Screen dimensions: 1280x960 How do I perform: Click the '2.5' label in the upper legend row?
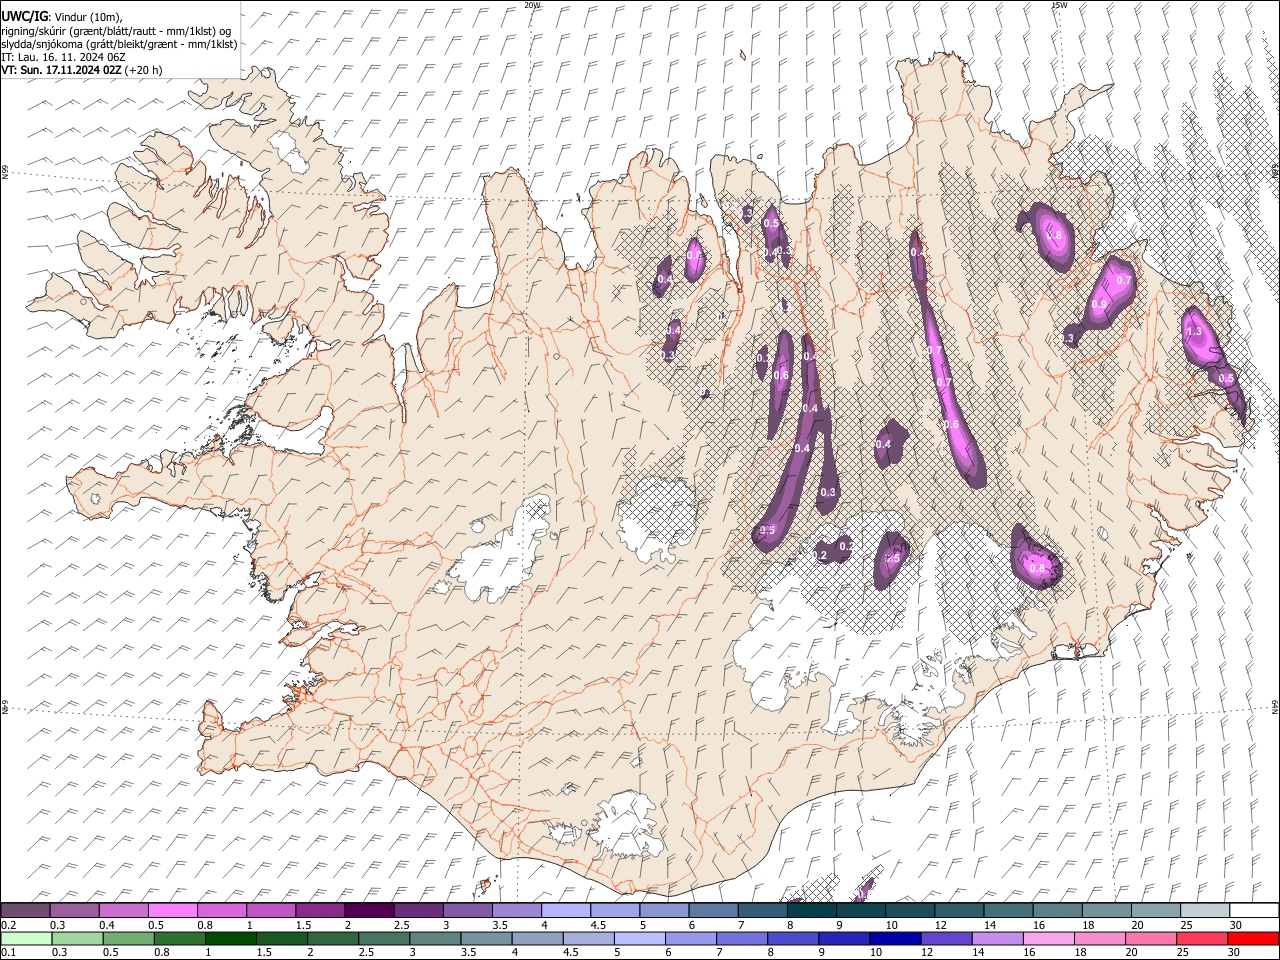(401, 925)
